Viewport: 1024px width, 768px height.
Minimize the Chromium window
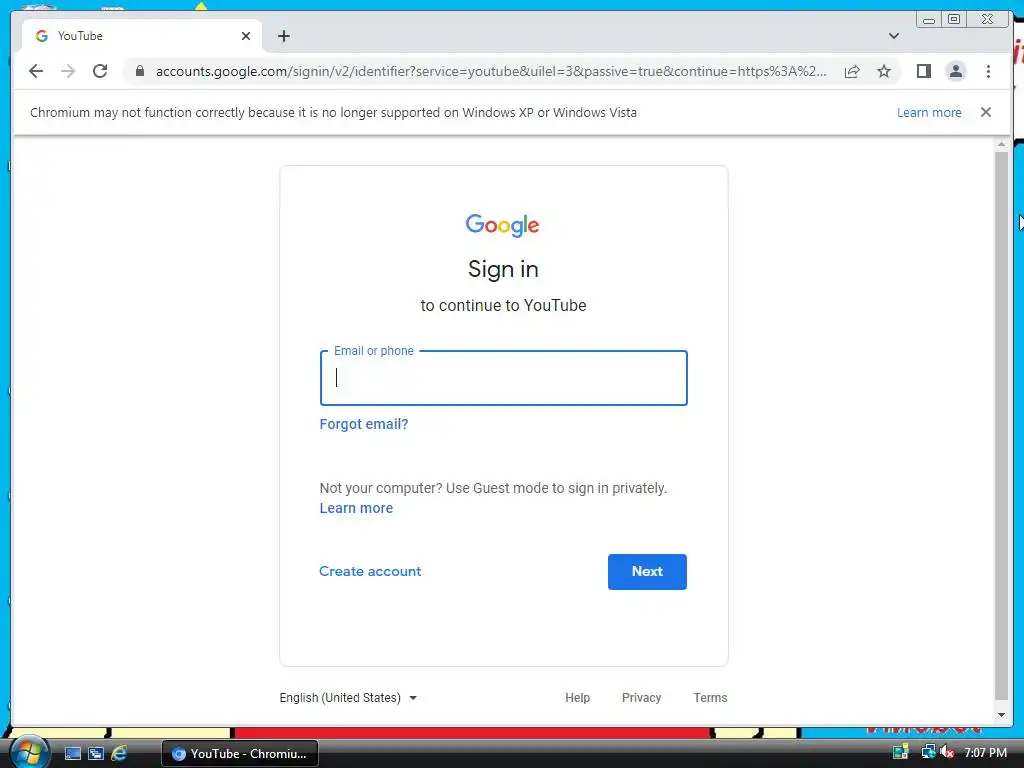929,19
